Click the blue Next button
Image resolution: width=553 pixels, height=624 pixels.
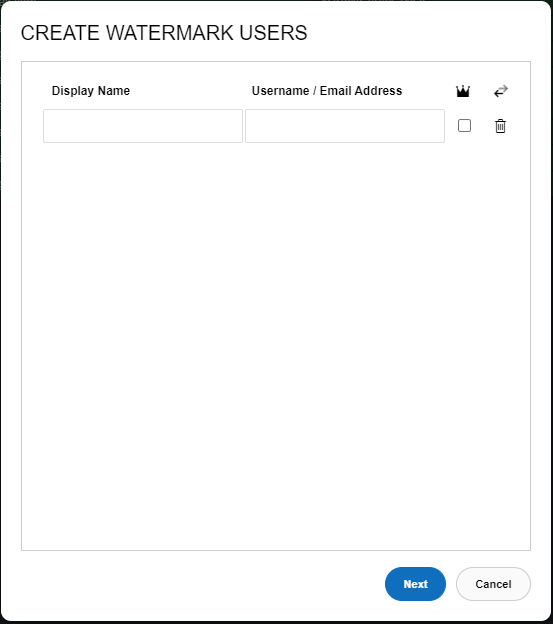pyautogui.click(x=415, y=584)
